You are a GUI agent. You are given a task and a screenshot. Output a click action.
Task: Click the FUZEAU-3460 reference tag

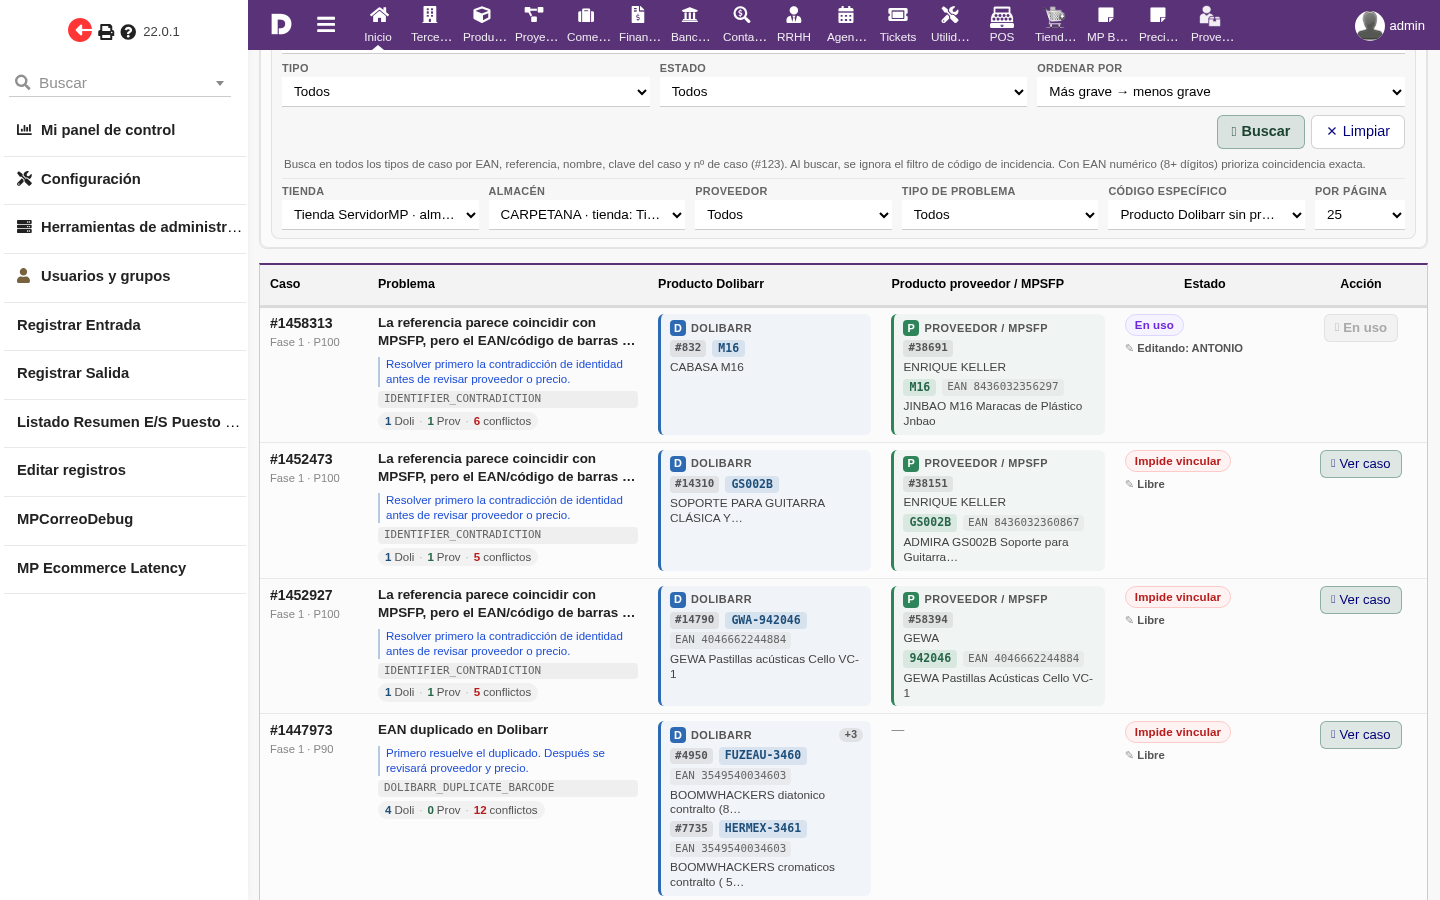[763, 755]
